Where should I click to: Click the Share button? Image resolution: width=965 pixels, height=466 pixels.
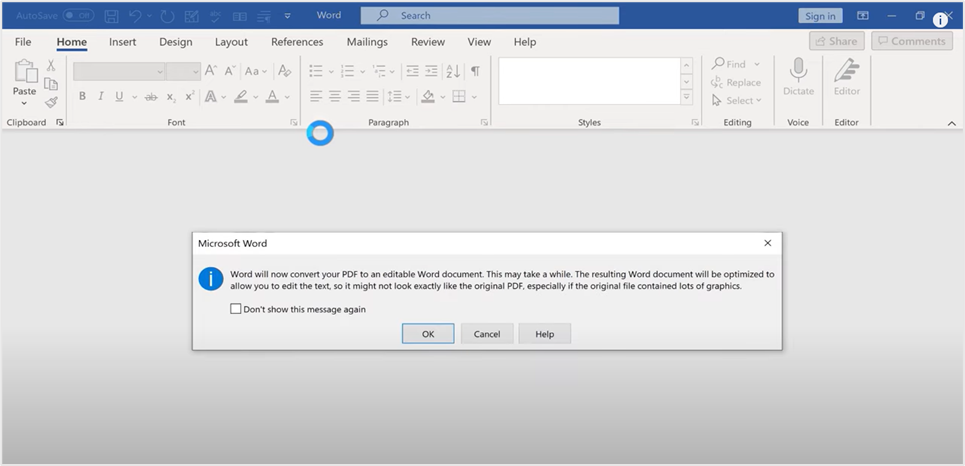[x=836, y=41]
